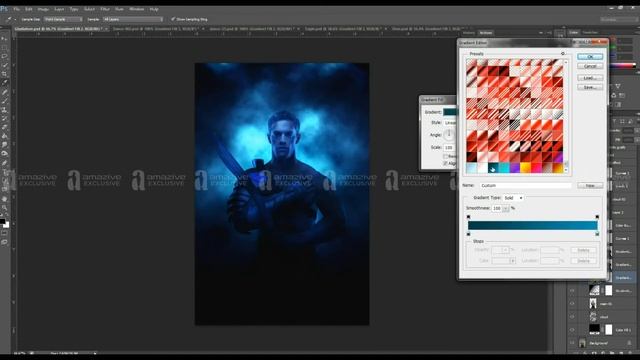Select the Clone Stamp tool
640x360 pixels.
tap(4, 110)
